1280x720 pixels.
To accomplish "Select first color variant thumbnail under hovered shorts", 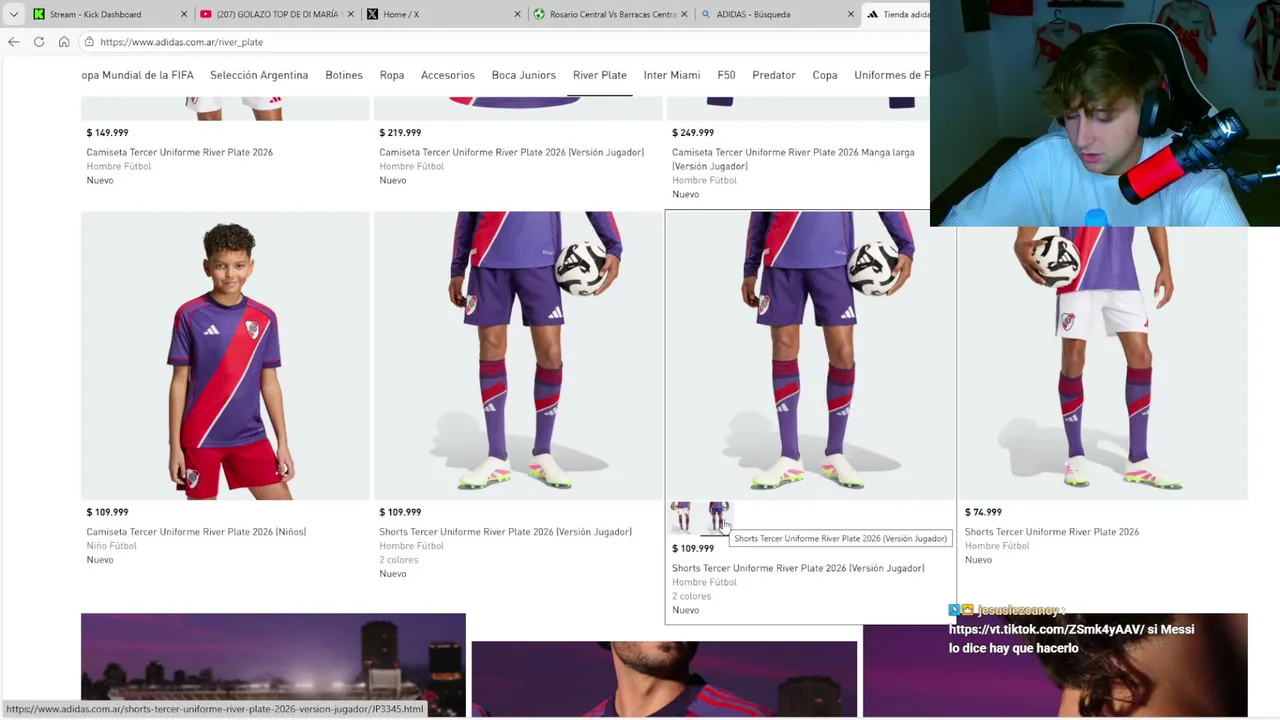I will click(682, 517).
